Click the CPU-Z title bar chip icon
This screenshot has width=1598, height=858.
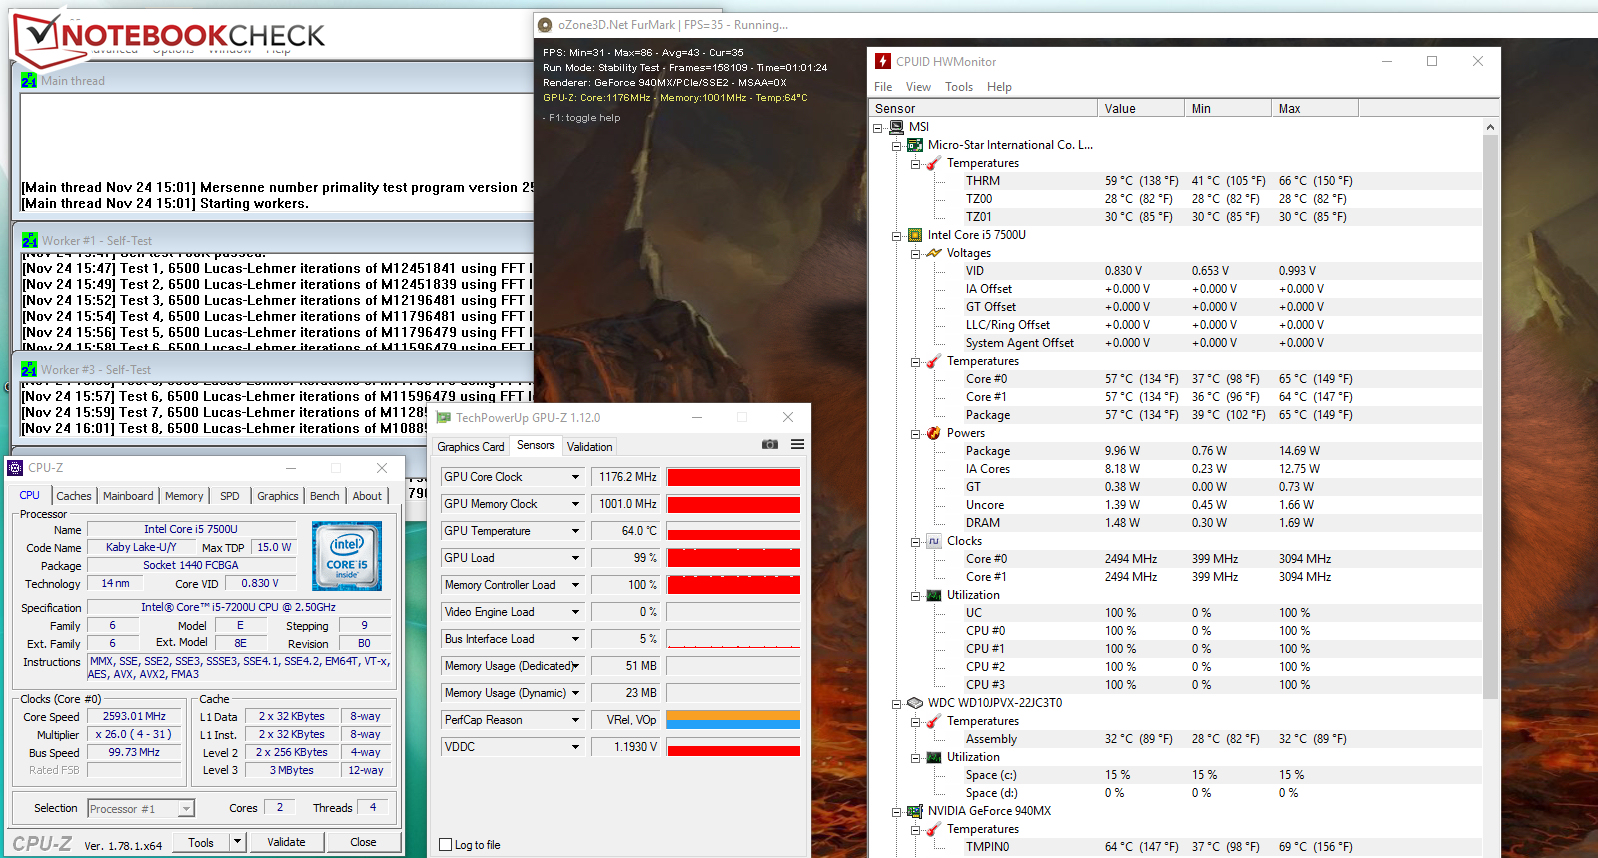pyautogui.click(x=15, y=467)
